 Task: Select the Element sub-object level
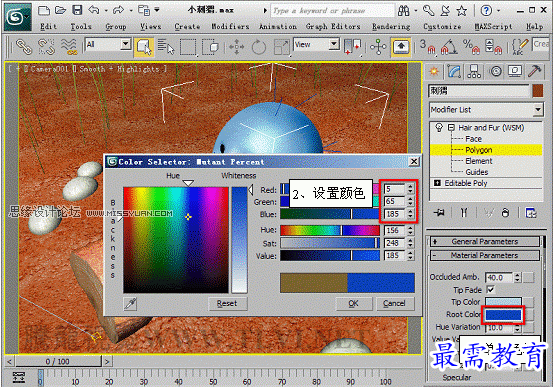point(478,161)
